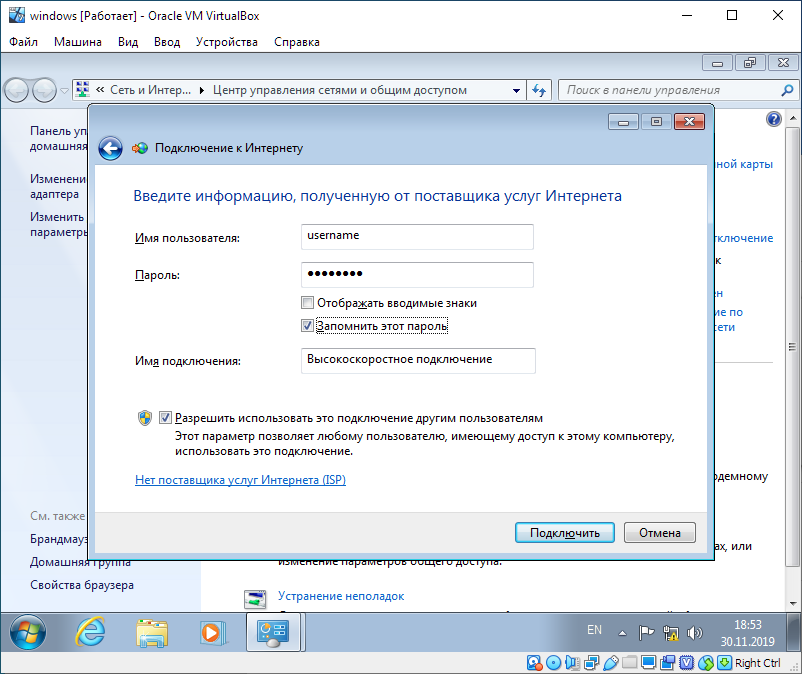Open Windows Media Player from taskbar

[212, 633]
